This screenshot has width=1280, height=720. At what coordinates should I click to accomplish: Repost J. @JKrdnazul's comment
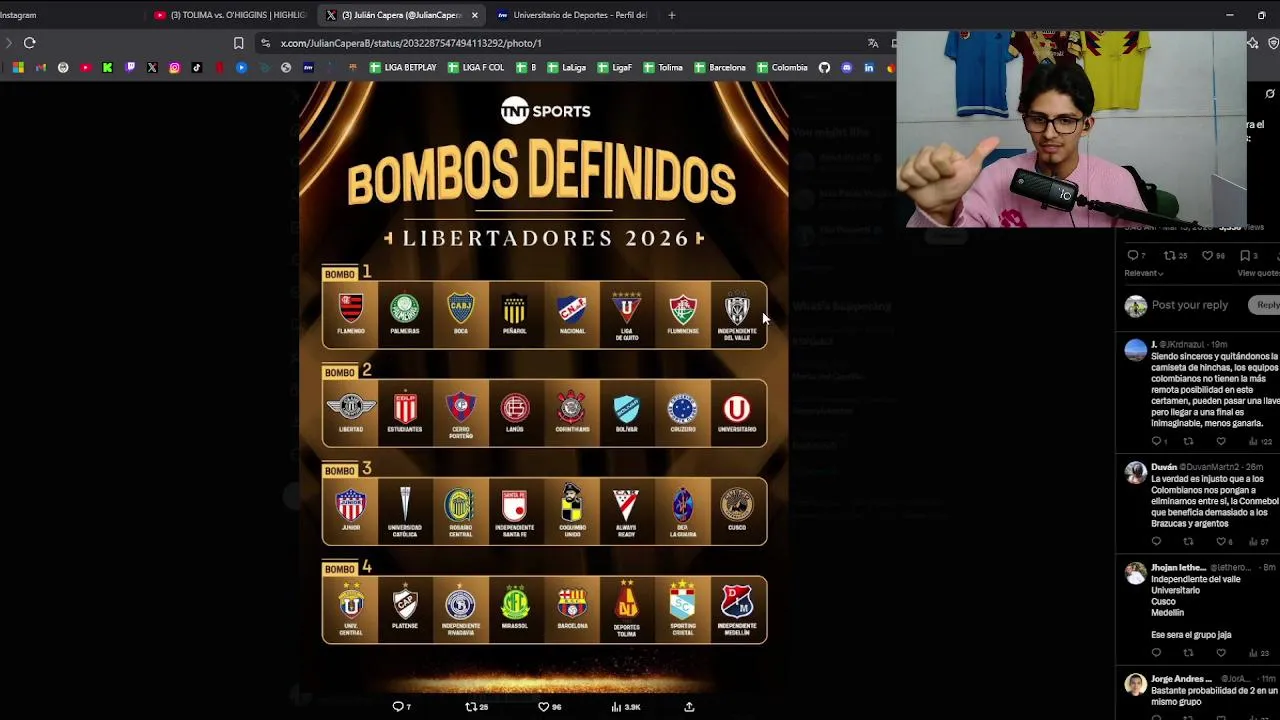[x=1189, y=441]
